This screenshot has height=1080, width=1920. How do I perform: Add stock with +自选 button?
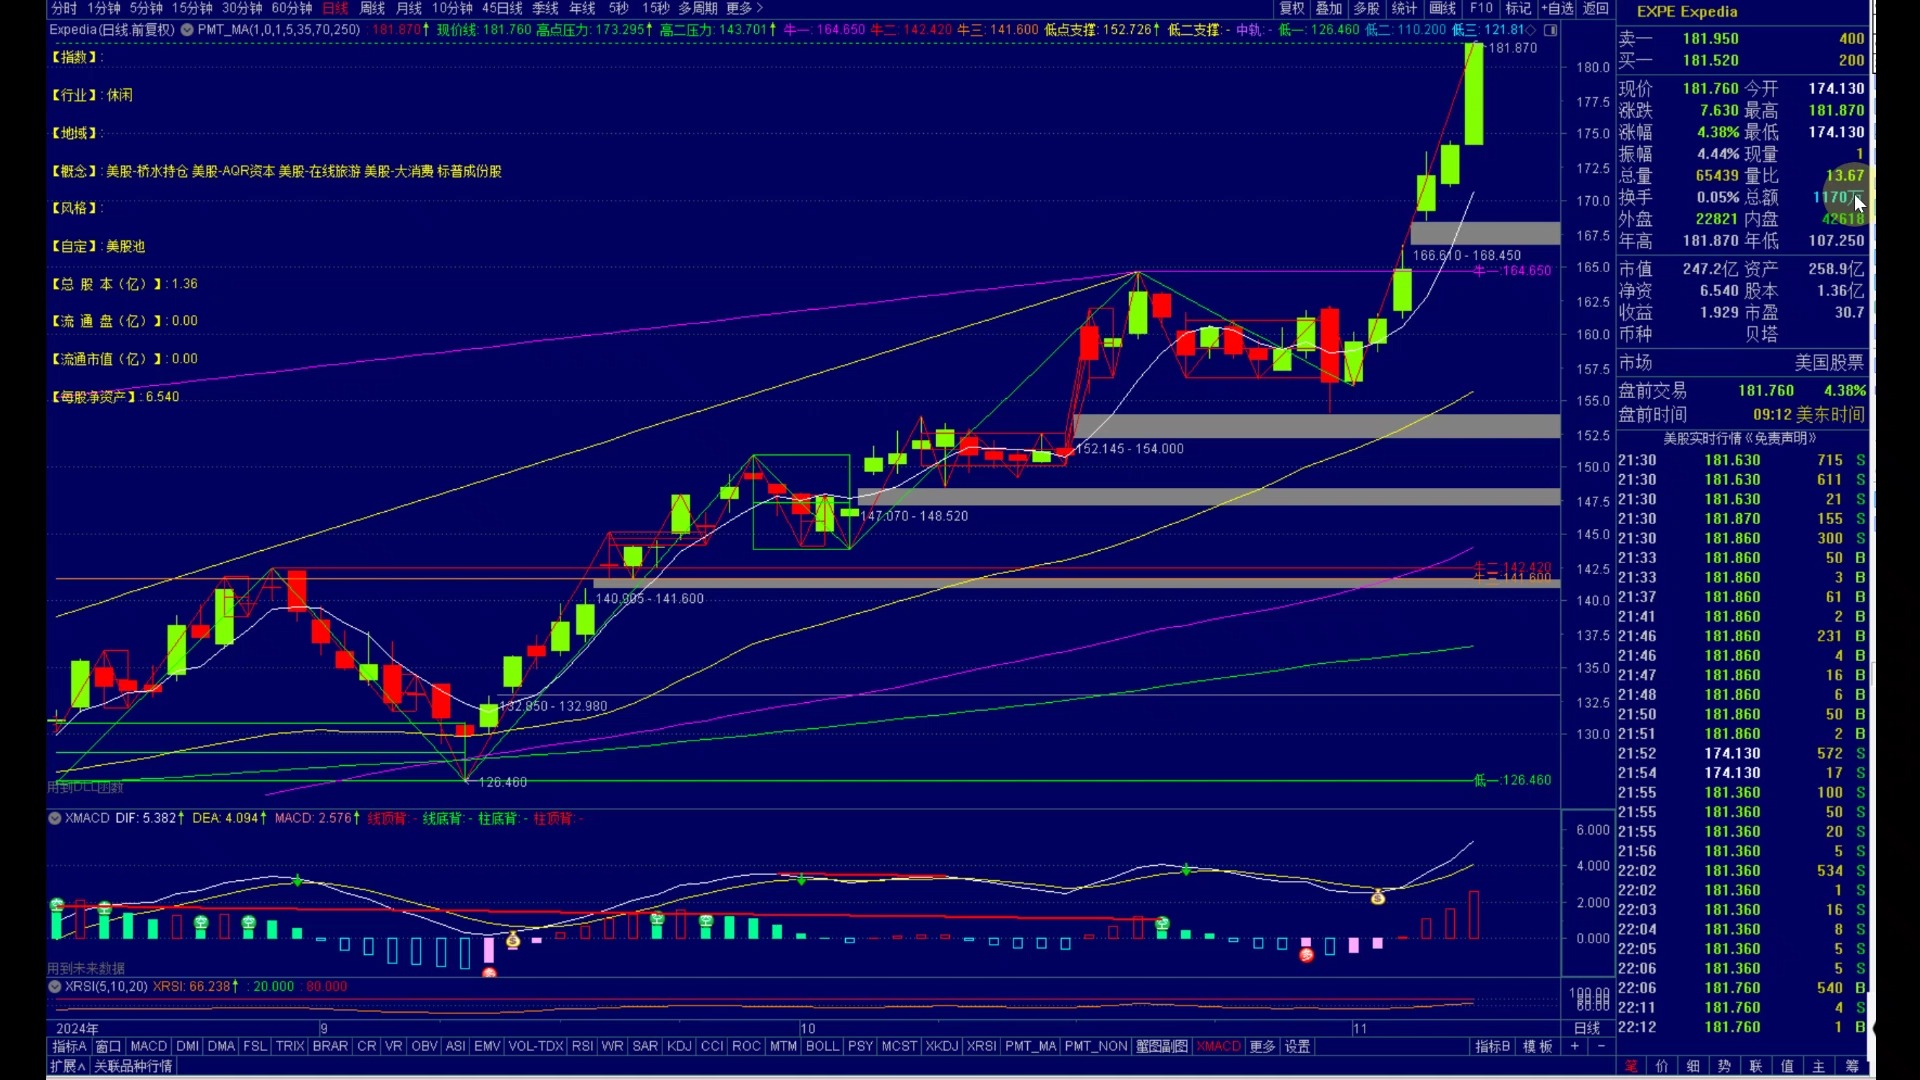coord(1557,8)
